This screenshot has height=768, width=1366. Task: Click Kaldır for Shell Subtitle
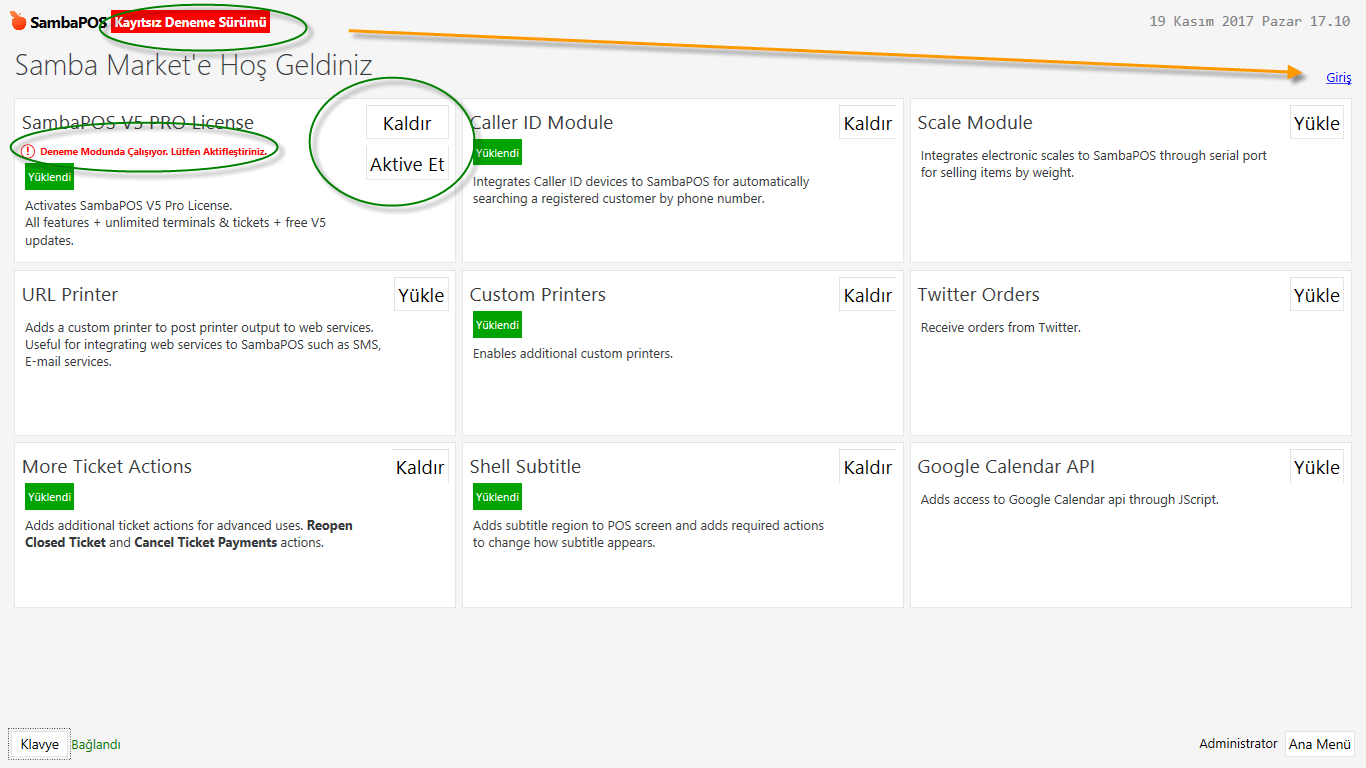pos(867,467)
